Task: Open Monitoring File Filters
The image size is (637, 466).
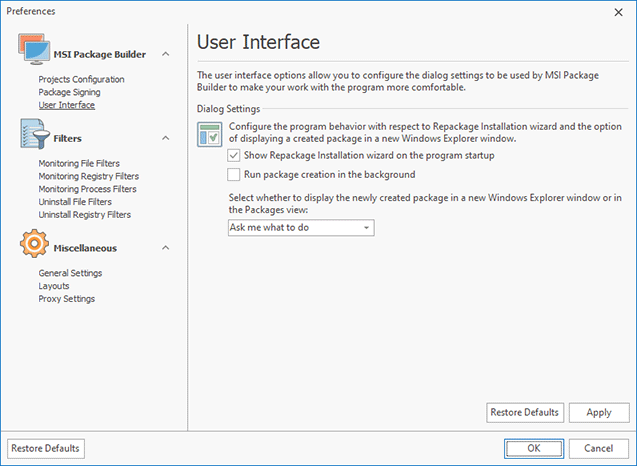Action: [79, 163]
